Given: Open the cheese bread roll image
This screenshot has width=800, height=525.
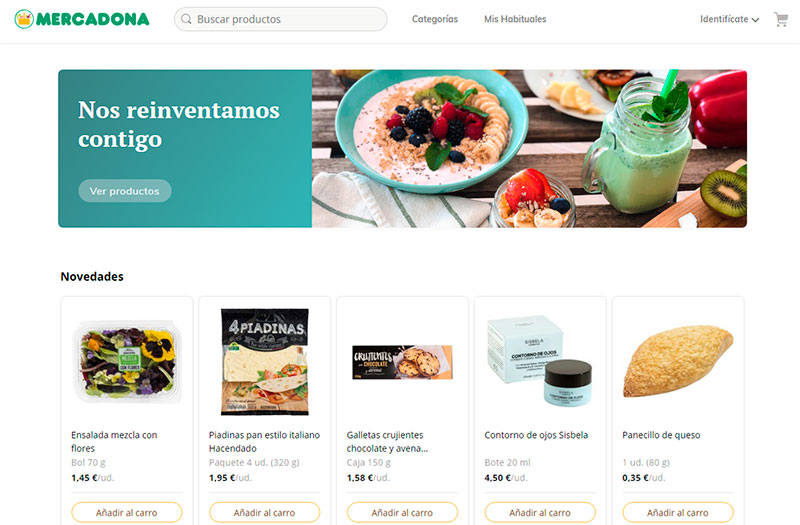Looking at the screenshot, I should tap(678, 361).
